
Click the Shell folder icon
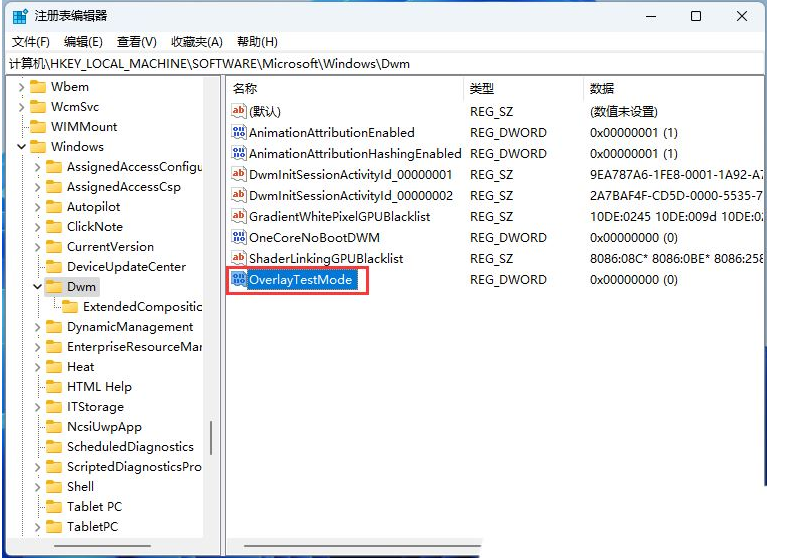coord(54,487)
